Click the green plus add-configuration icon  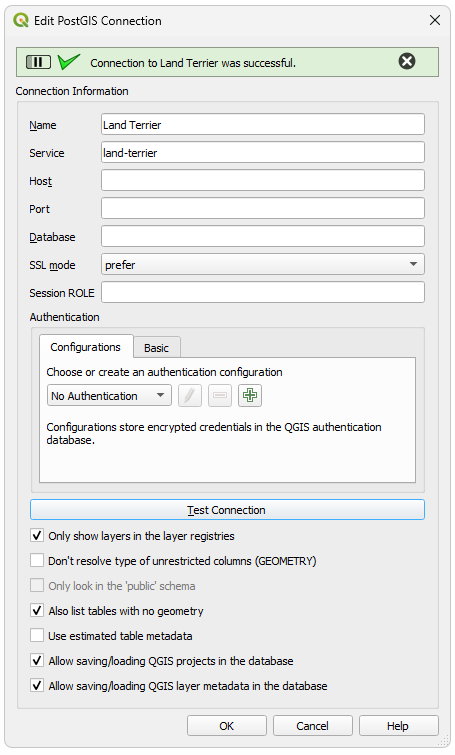tap(250, 396)
